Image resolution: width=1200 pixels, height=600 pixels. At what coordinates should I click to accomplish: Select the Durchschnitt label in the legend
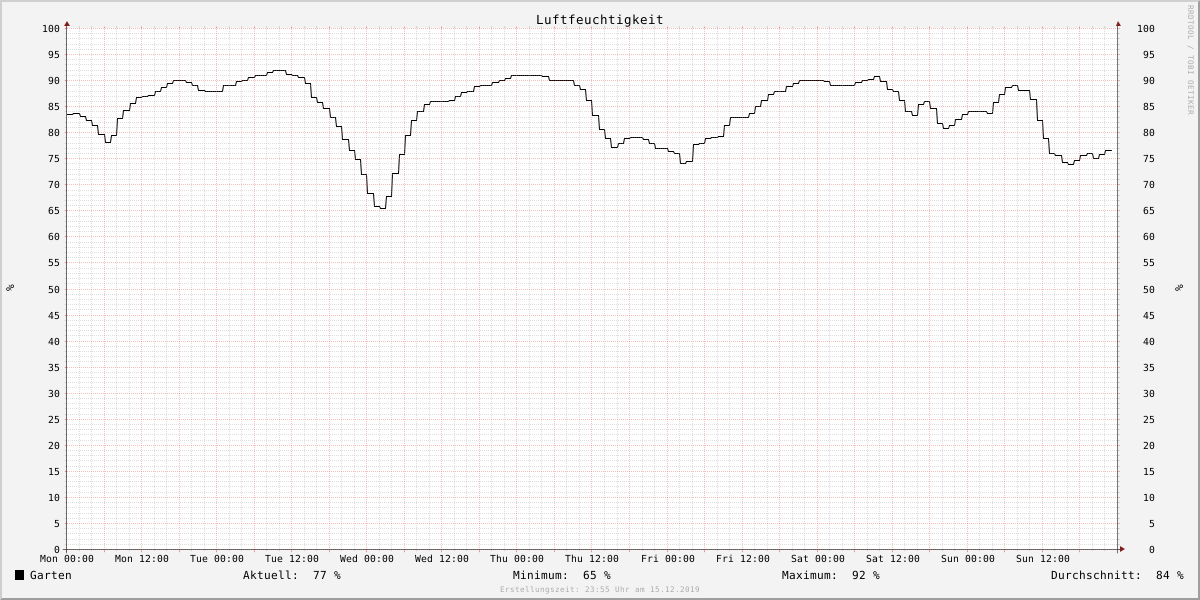point(1096,575)
